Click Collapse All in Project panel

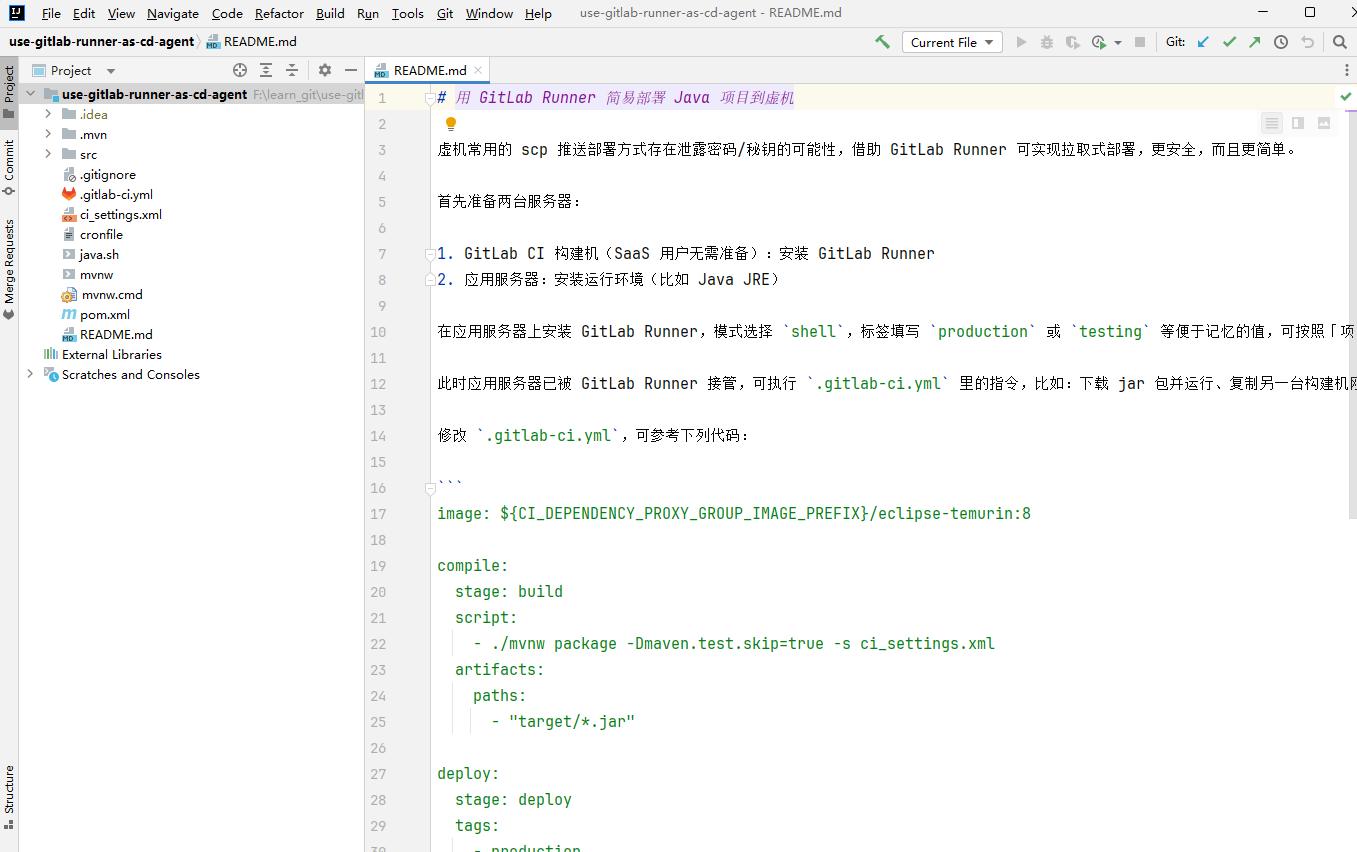[x=292, y=70]
